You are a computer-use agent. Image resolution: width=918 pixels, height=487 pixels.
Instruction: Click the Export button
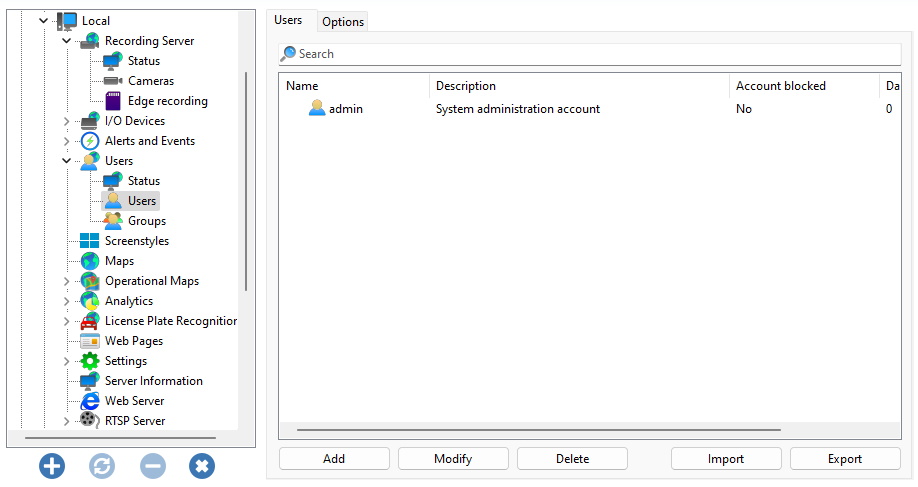pos(845,459)
